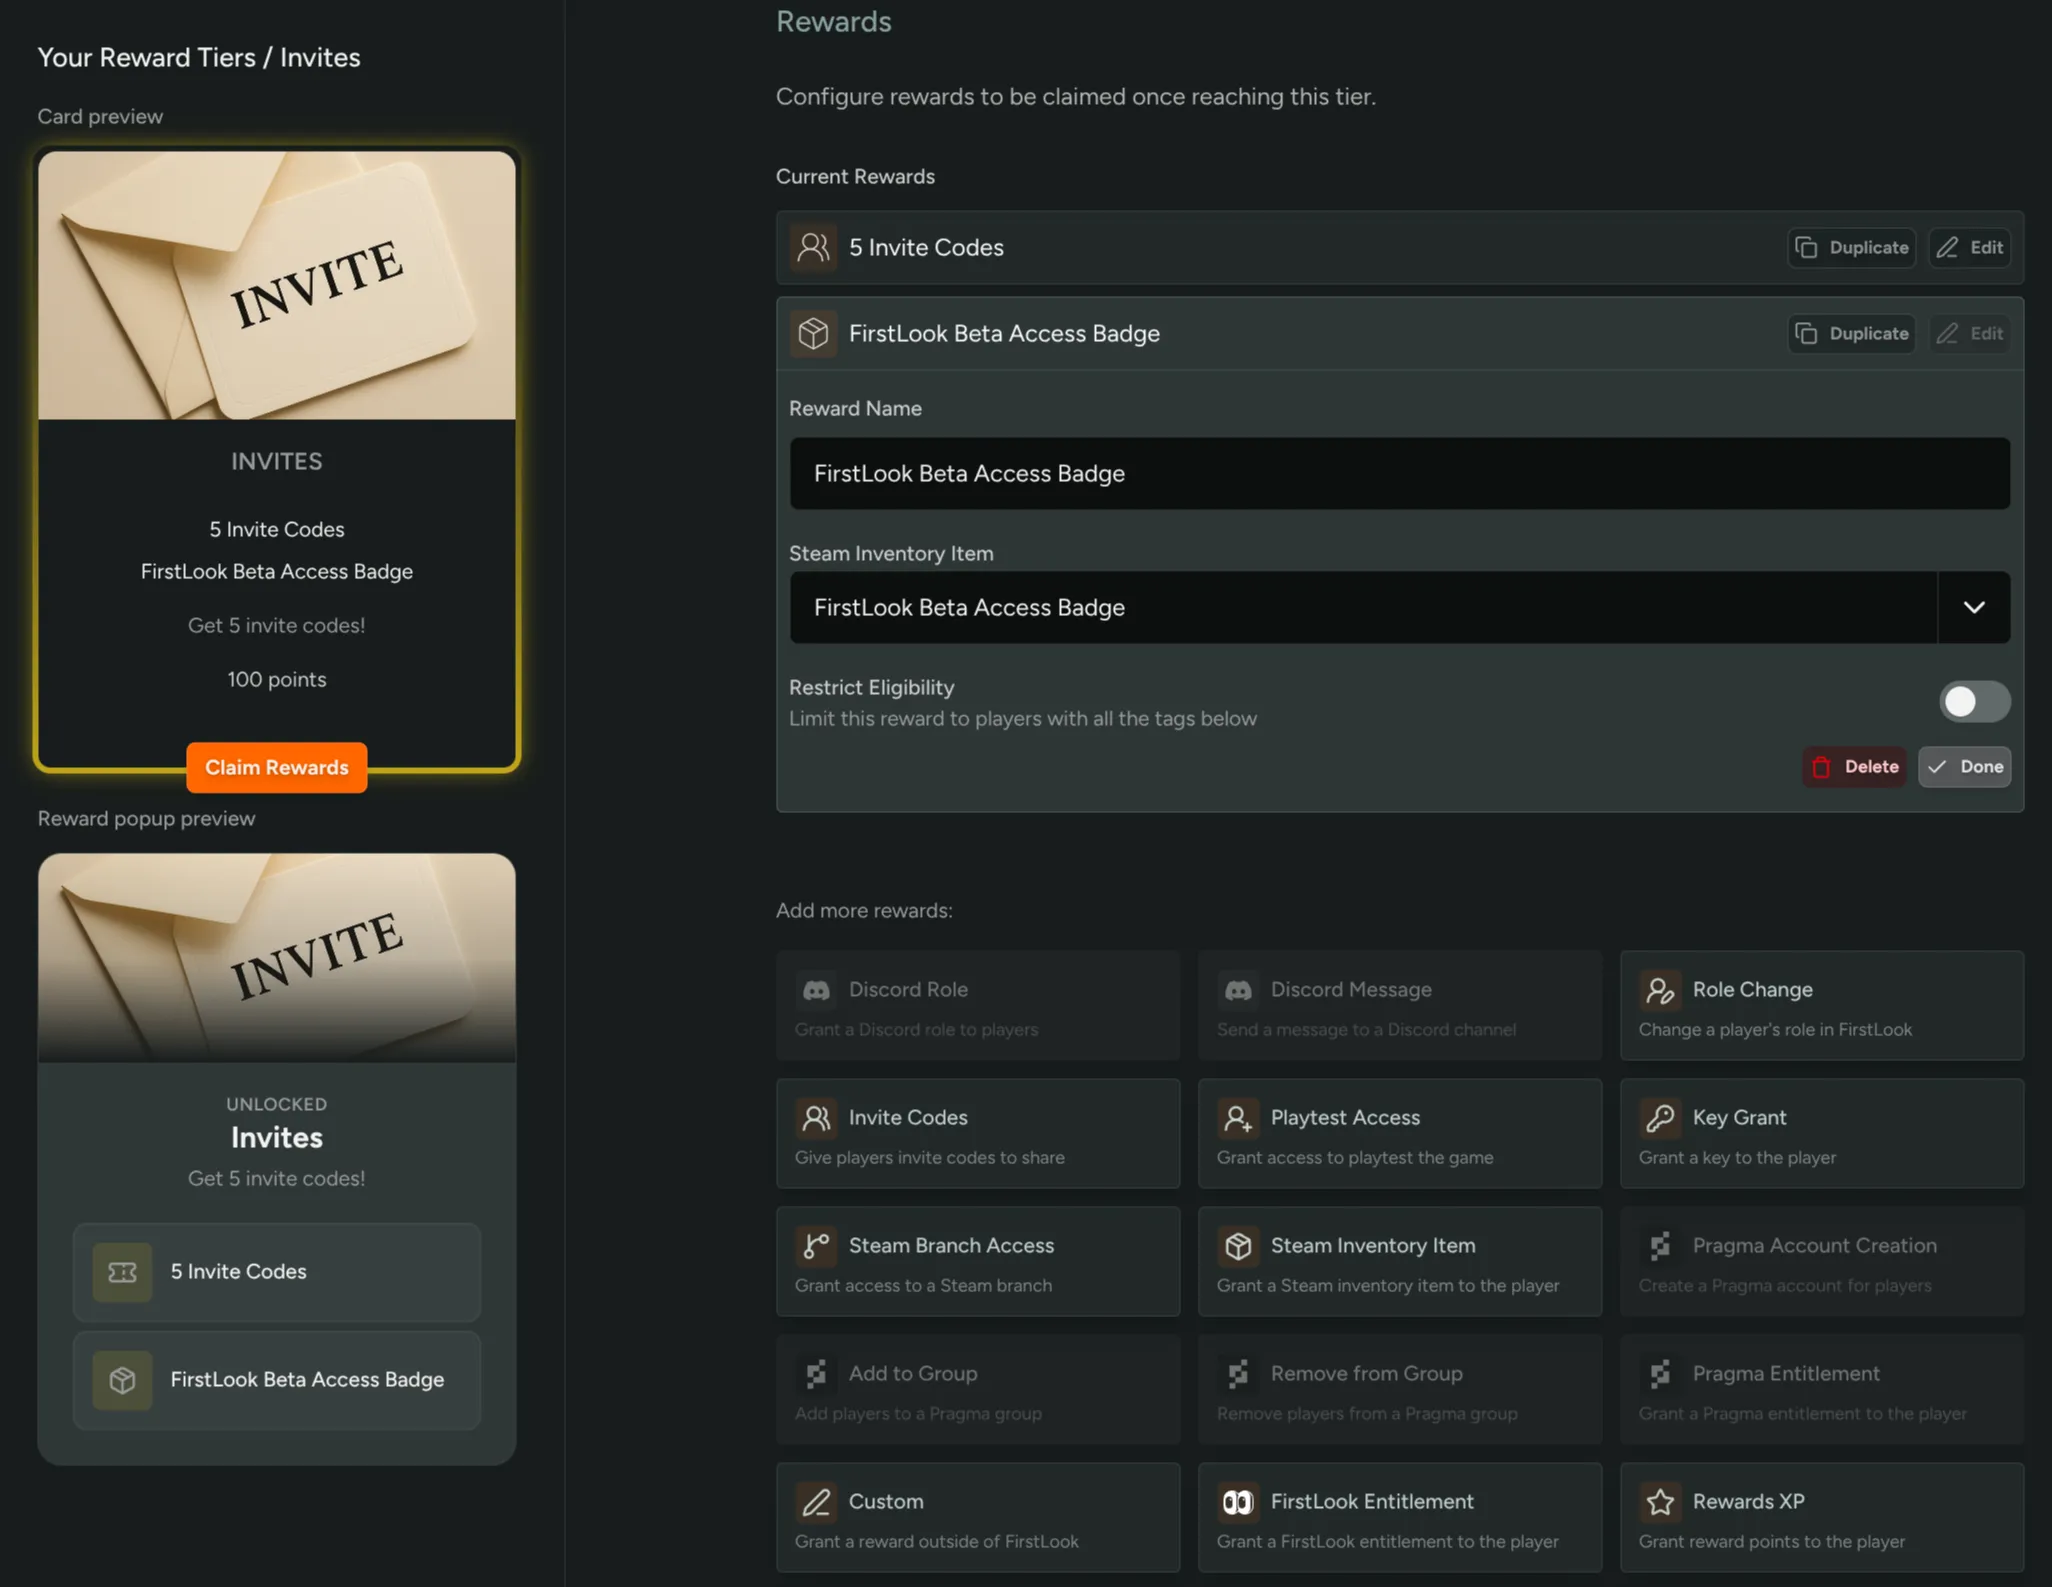Add a FirstLook Entitlement reward
The image size is (2052, 1587).
(1400, 1517)
